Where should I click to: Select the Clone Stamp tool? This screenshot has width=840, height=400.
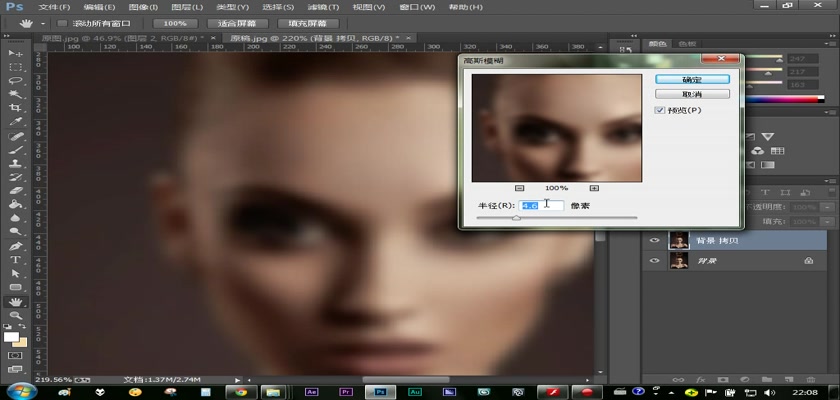pos(15,164)
